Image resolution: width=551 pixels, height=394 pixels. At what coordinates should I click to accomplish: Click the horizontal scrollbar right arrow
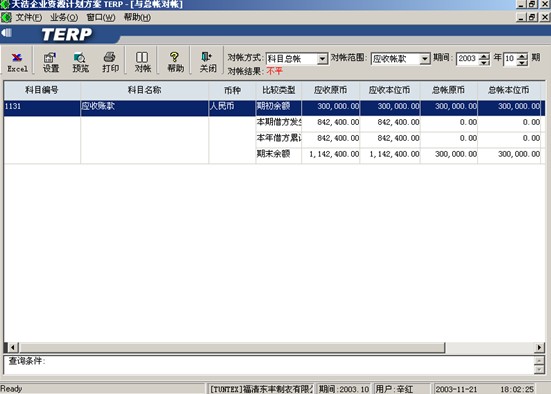(539, 348)
